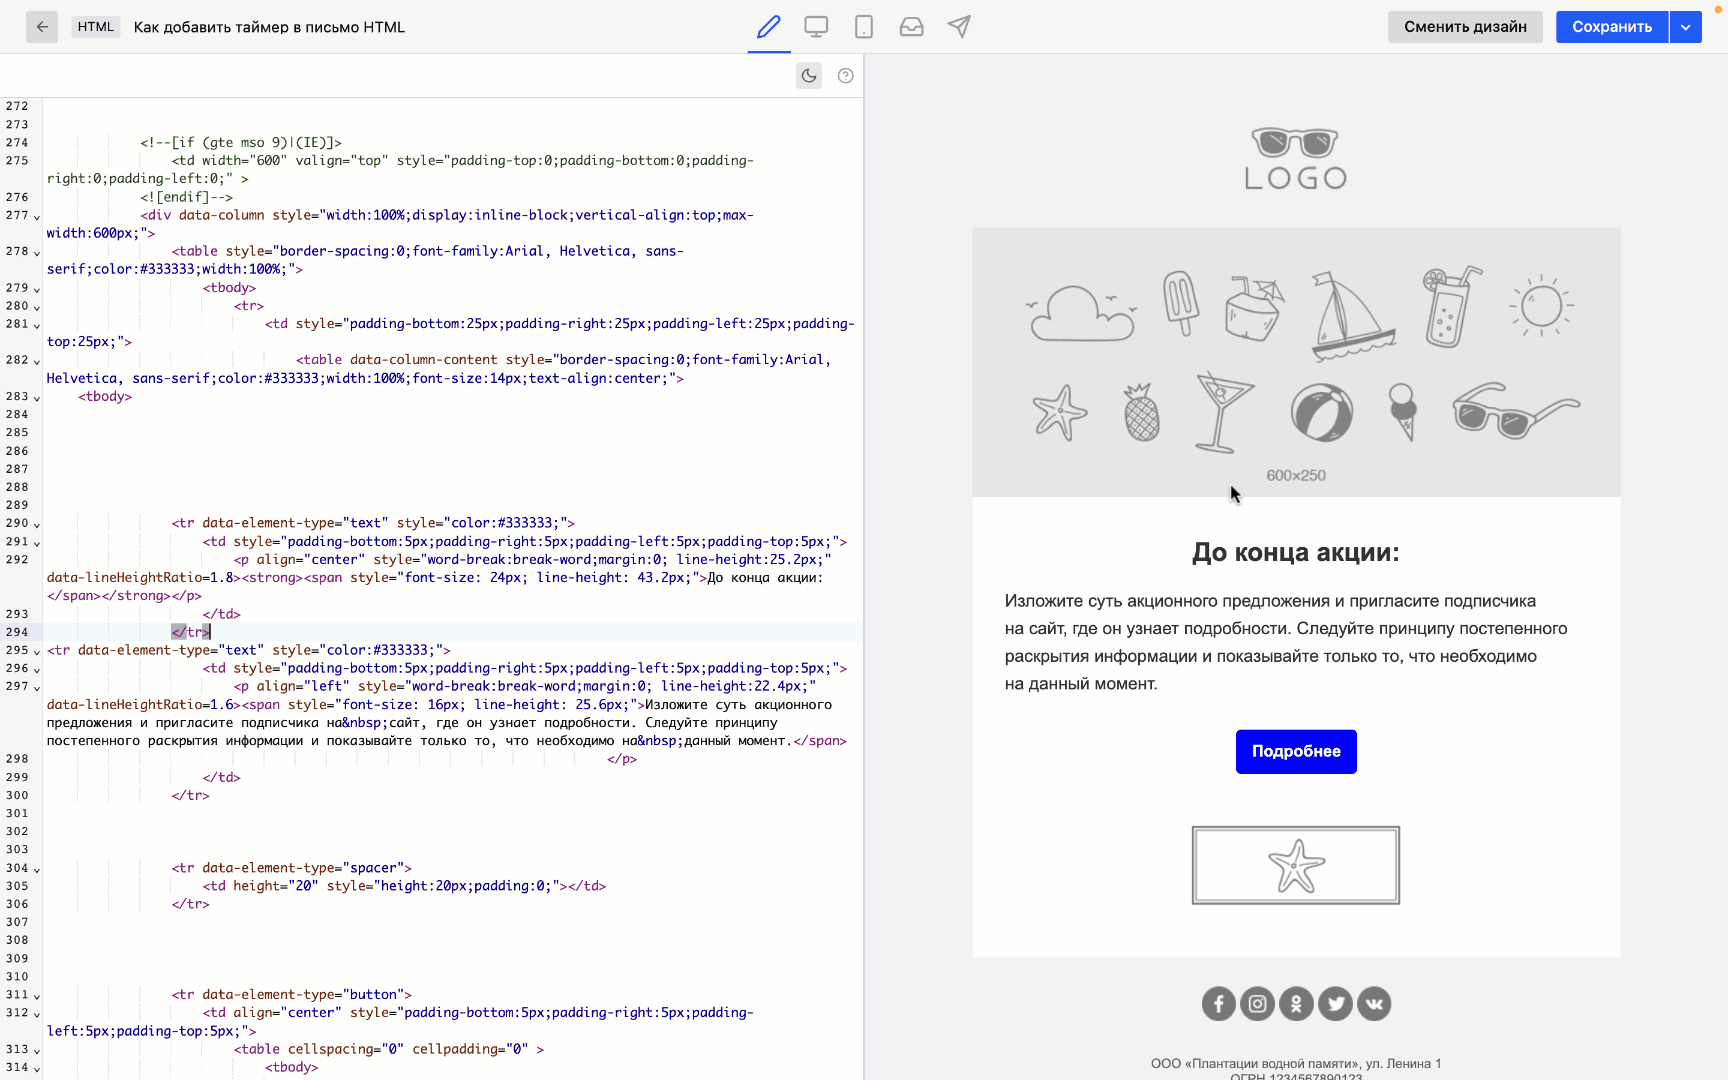The width and height of the screenshot is (1728, 1080).
Task: Collapse code fold at line 290
Action: point(37,524)
